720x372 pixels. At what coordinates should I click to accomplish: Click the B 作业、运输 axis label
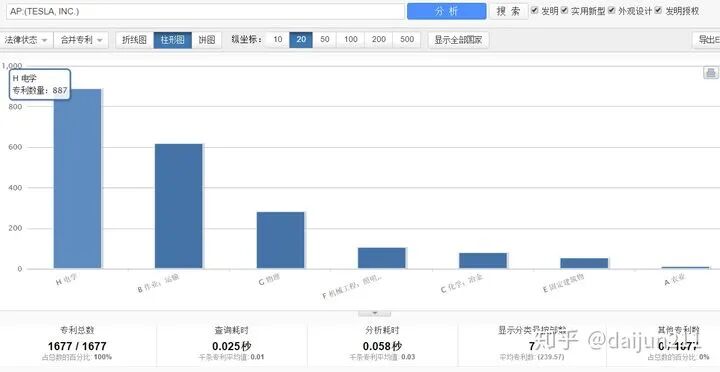click(158, 284)
